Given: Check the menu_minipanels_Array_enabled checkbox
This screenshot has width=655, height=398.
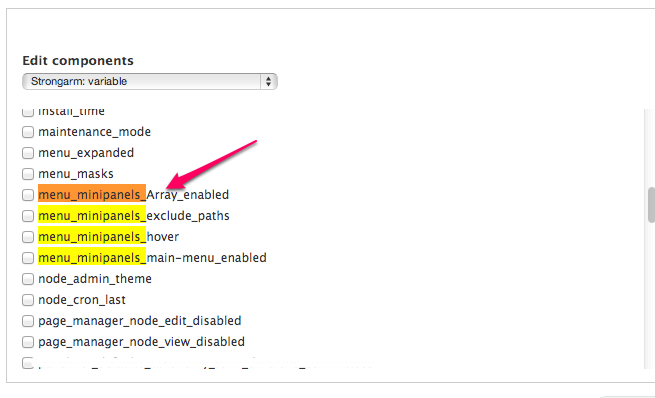Looking at the screenshot, I should [28, 195].
